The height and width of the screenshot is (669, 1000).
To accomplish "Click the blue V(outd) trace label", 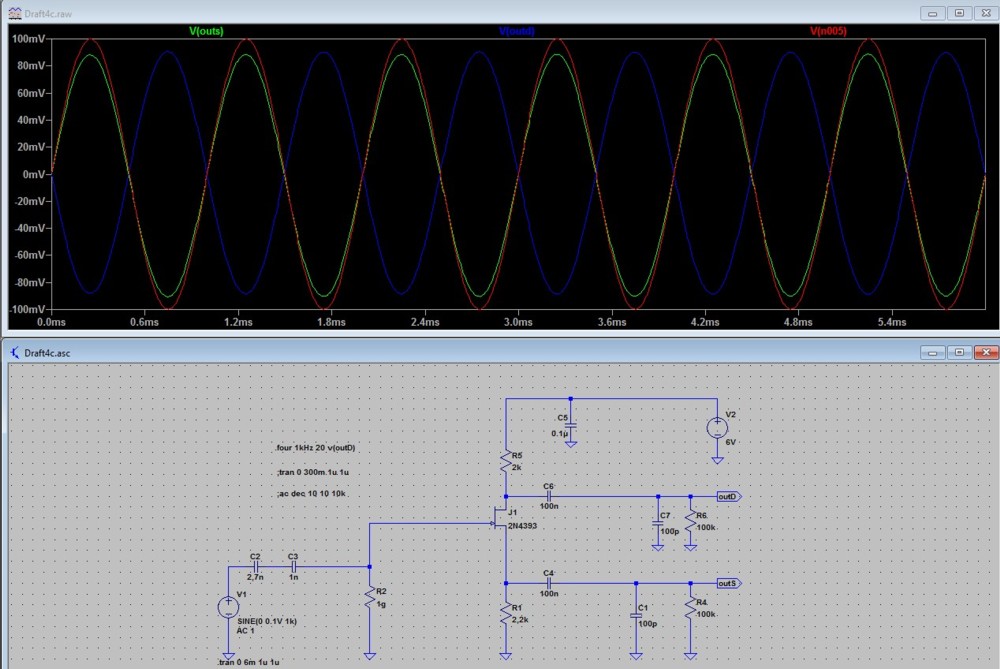I will 516,31.
